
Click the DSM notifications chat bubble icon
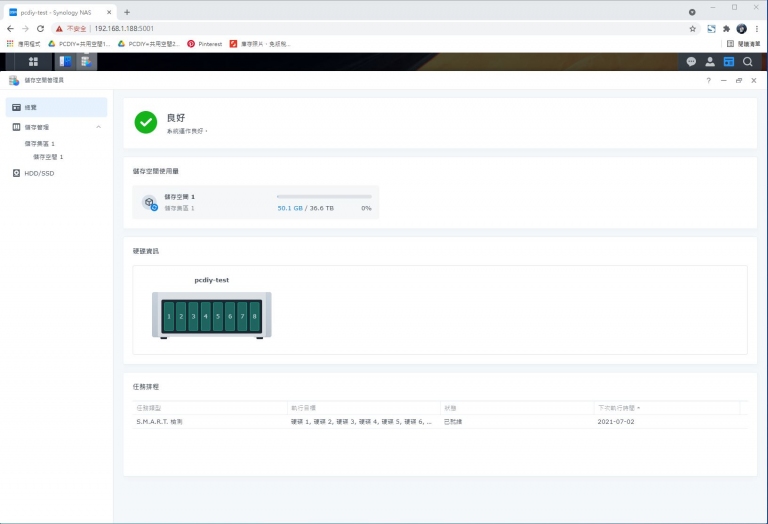coord(691,62)
